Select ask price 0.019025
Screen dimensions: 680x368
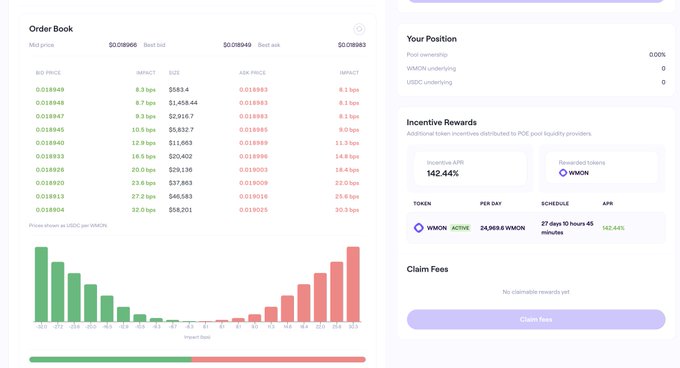click(x=253, y=210)
